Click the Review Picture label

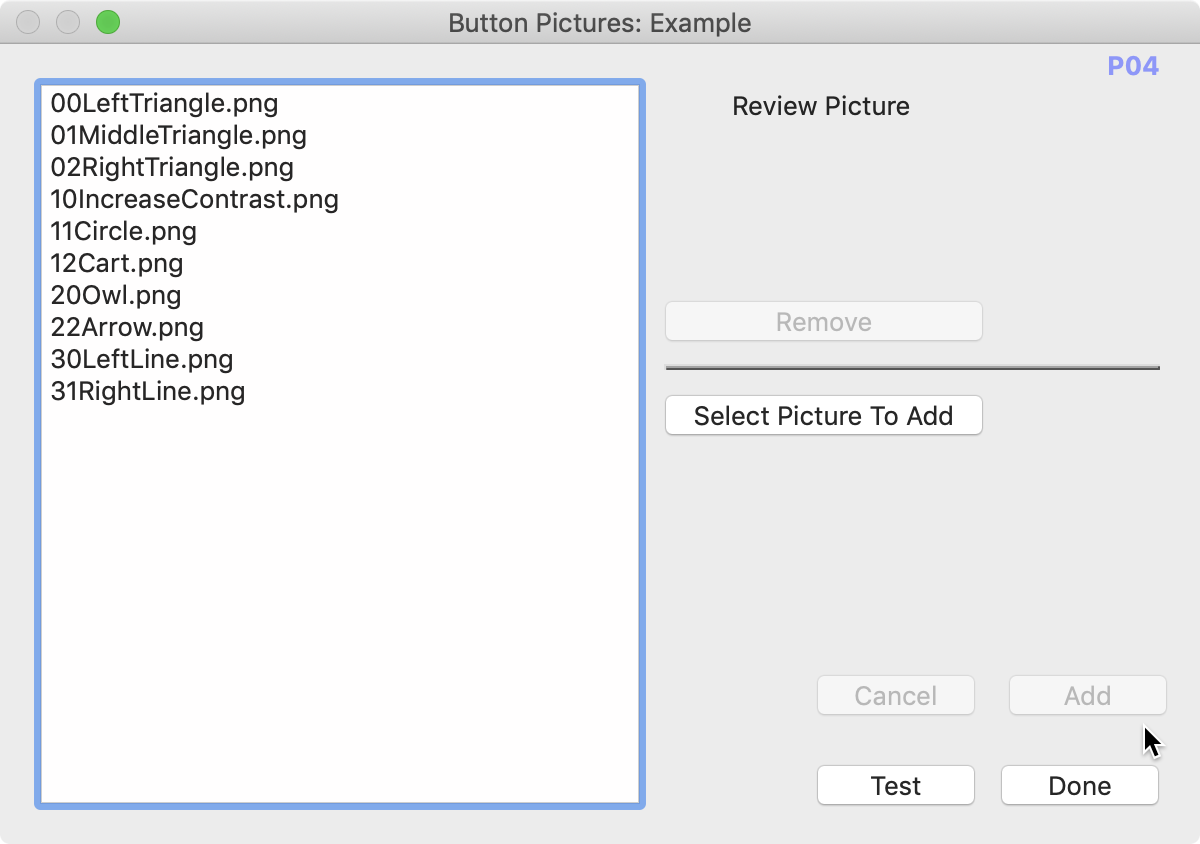click(x=820, y=106)
